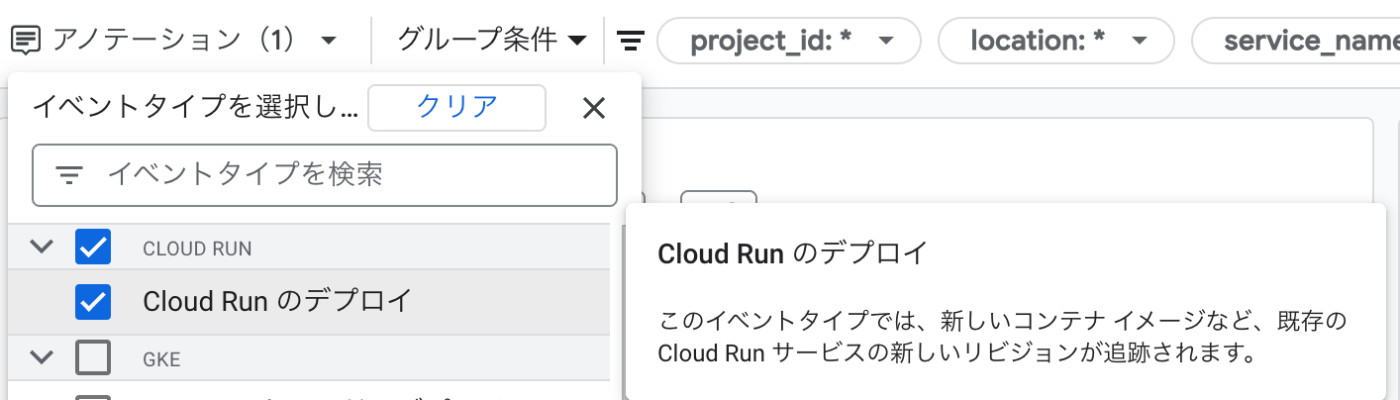Click the クリア button
Screen dimensions: 1400x400
[457, 107]
